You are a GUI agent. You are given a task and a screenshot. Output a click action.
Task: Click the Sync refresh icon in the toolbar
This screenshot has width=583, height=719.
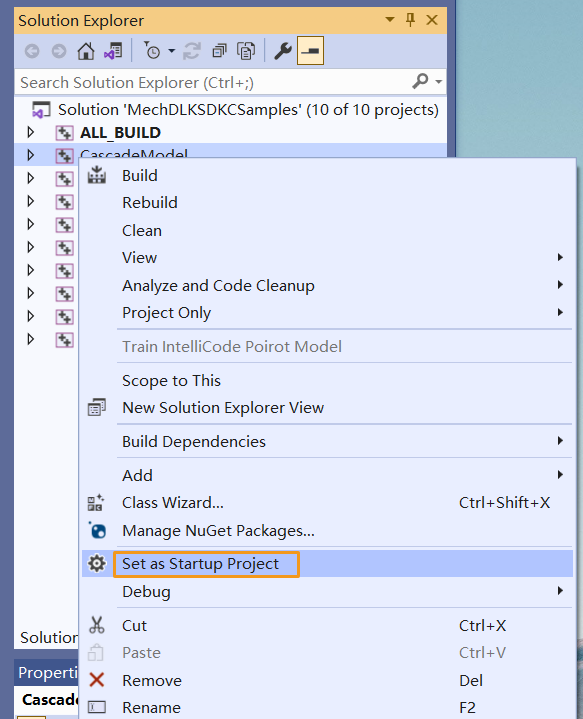coord(192,51)
